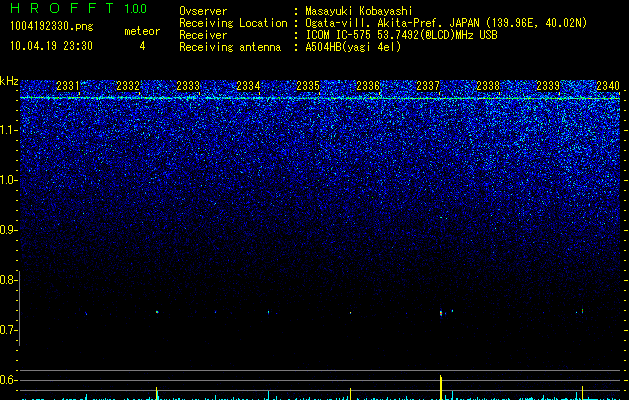Click the 2333 time marker
629x400 pixels.
pyautogui.click(x=188, y=86)
